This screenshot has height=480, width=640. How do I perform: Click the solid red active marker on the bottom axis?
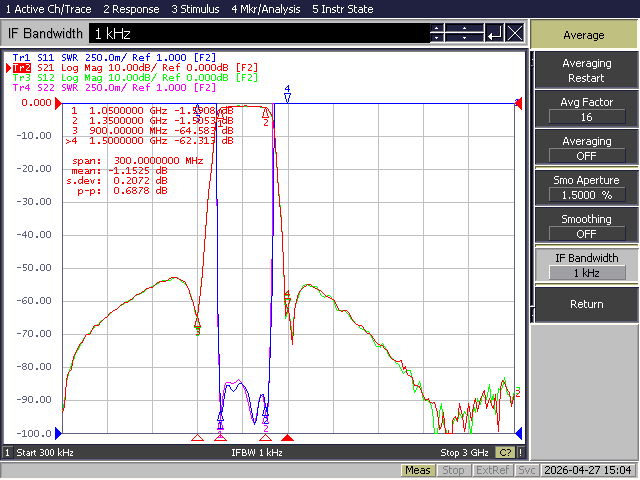(288, 438)
